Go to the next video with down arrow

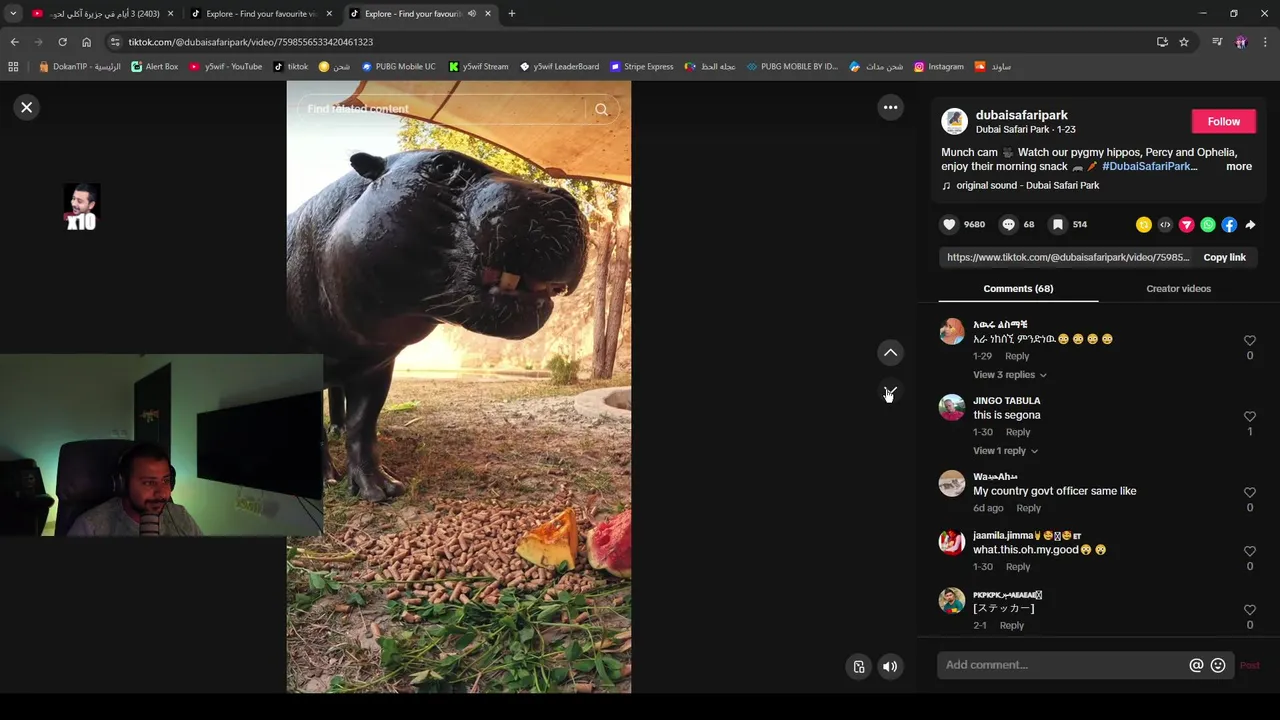click(x=890, y=392)
